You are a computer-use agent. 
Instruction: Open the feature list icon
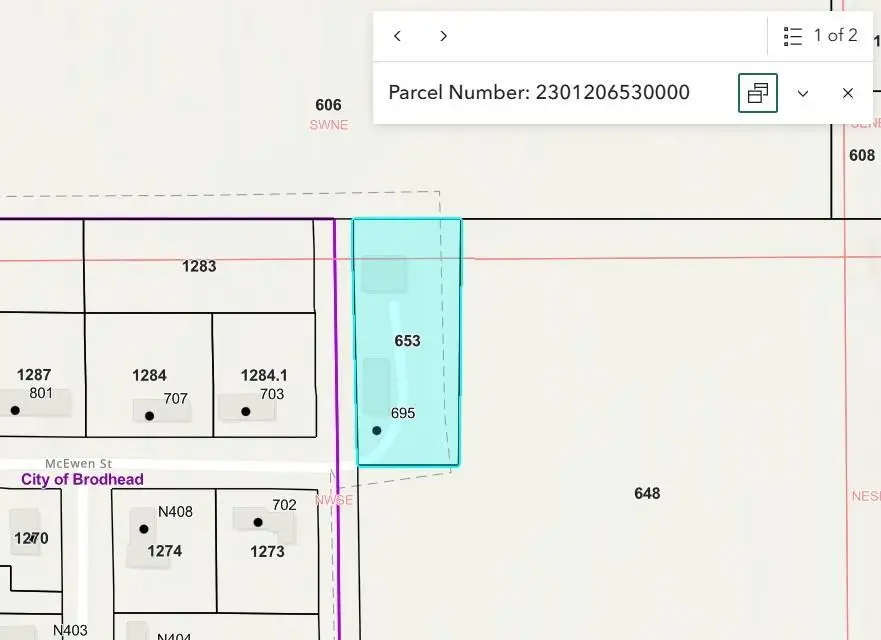[x=793, y=37]
